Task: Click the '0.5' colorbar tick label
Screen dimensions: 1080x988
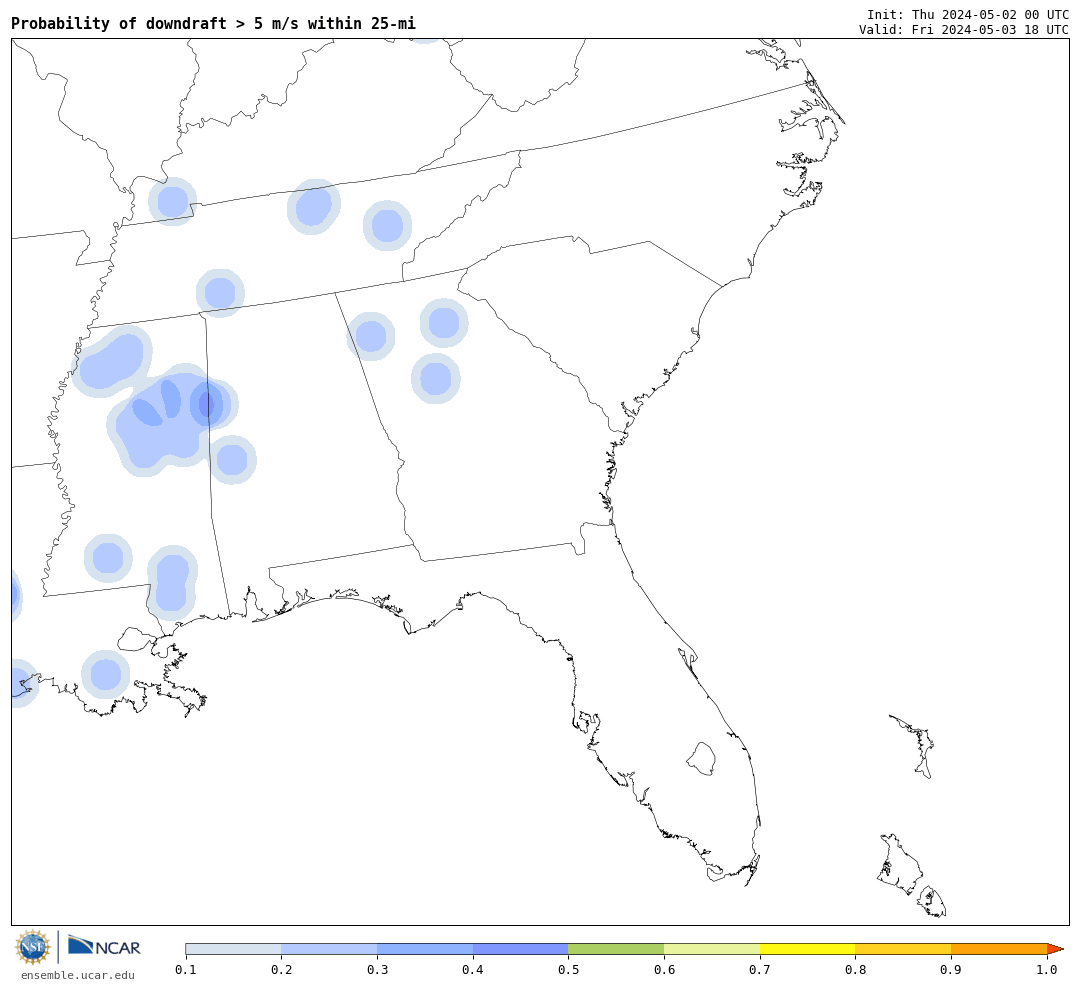Action: [x=568, y=969]
